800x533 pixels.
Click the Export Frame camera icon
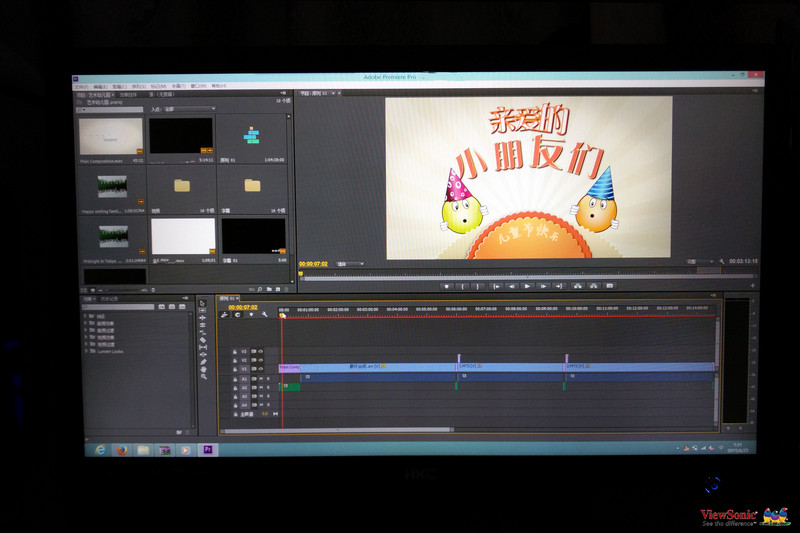click(609, 286)
